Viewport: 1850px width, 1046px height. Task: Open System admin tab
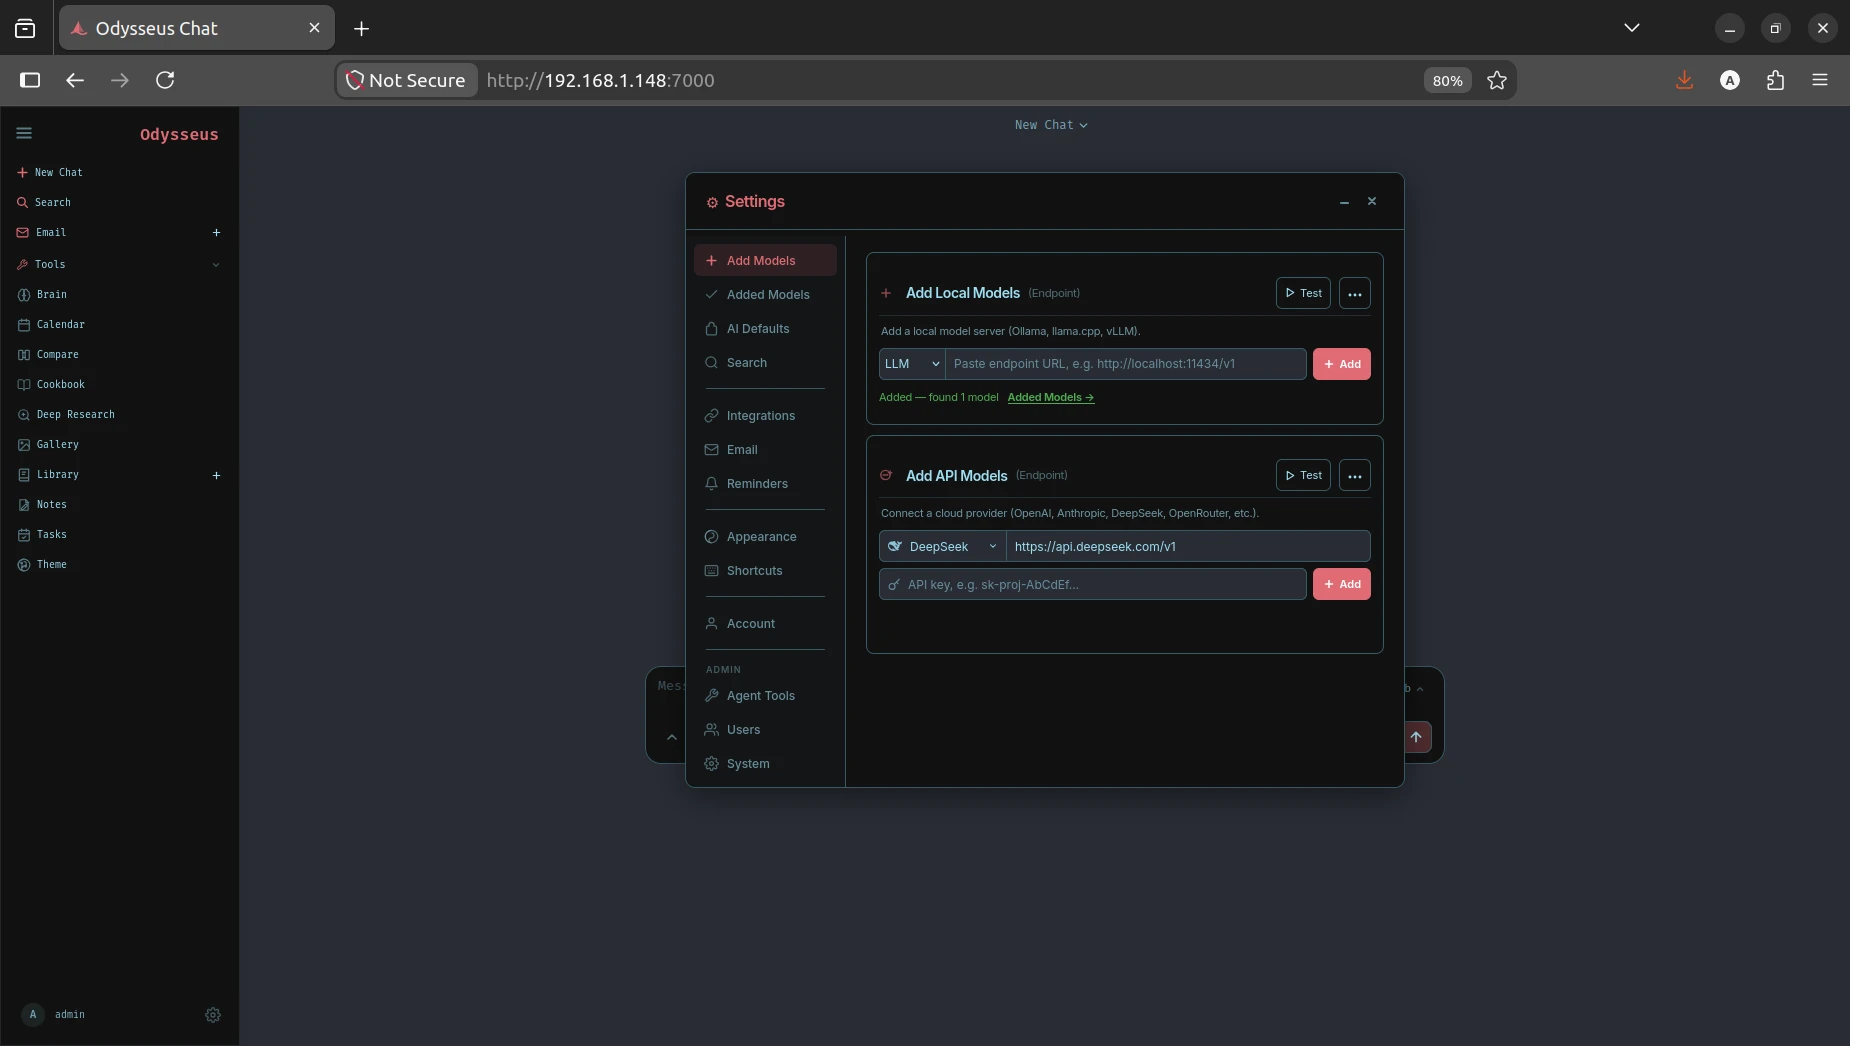(x=765, y=763)
